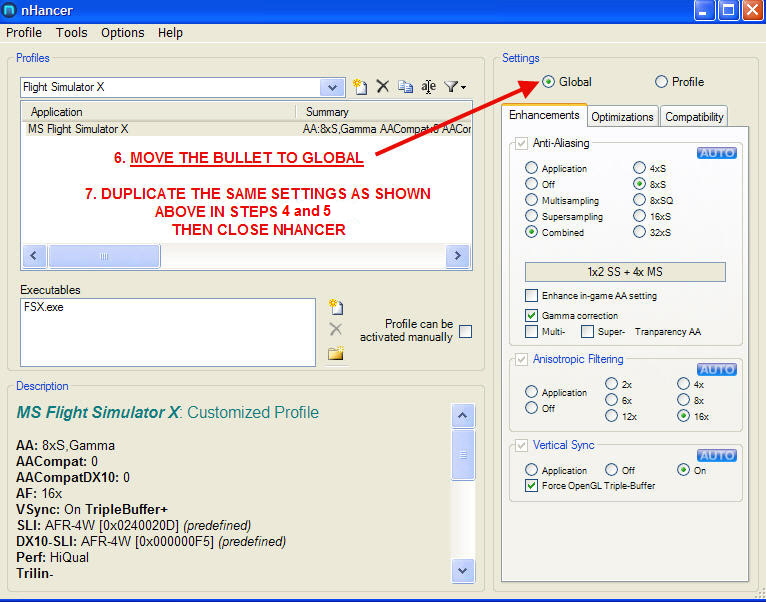The image size is (766, 602).
Task: Check Profile can be activated manually
Action: point(466,331)
